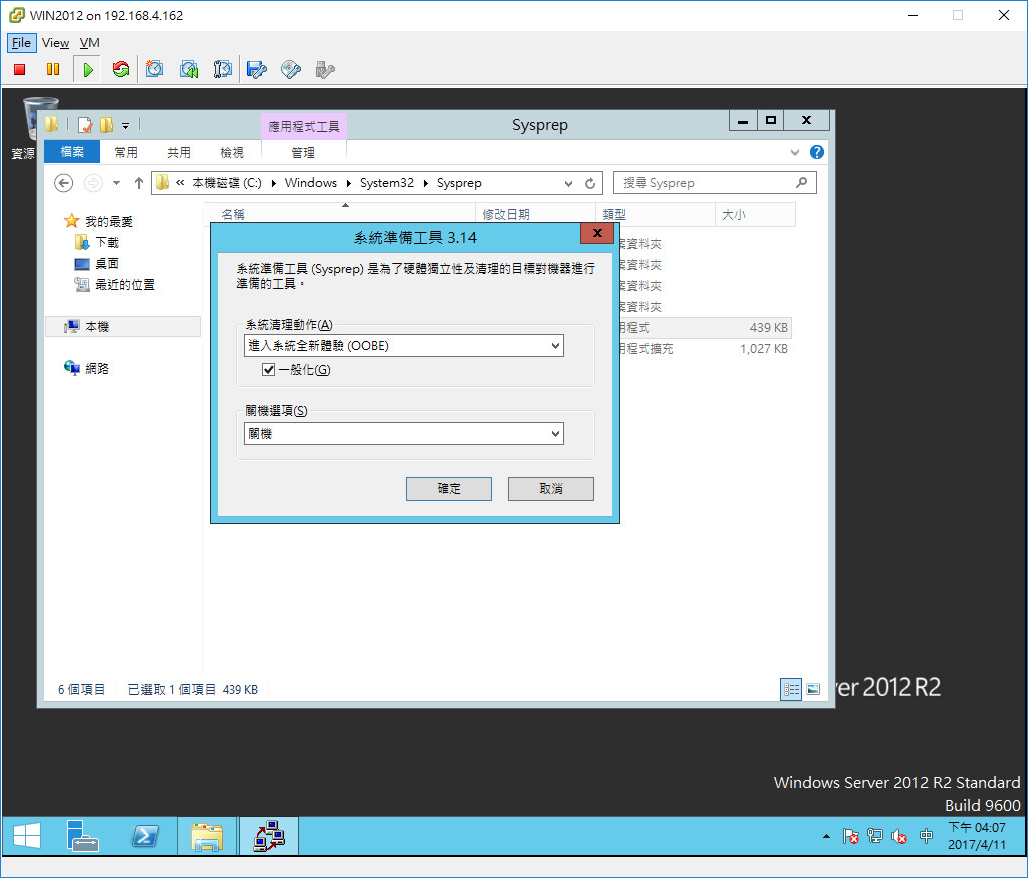The height and width of the screenshot is (878, 1028).
Task: Reset the virtual machine
Action: coord(121,69)
